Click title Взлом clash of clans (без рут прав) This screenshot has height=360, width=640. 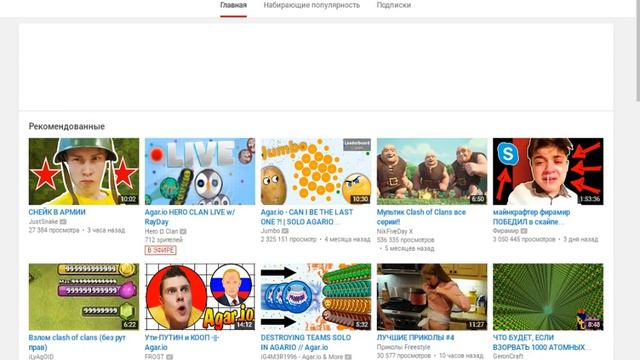[77, 342]
